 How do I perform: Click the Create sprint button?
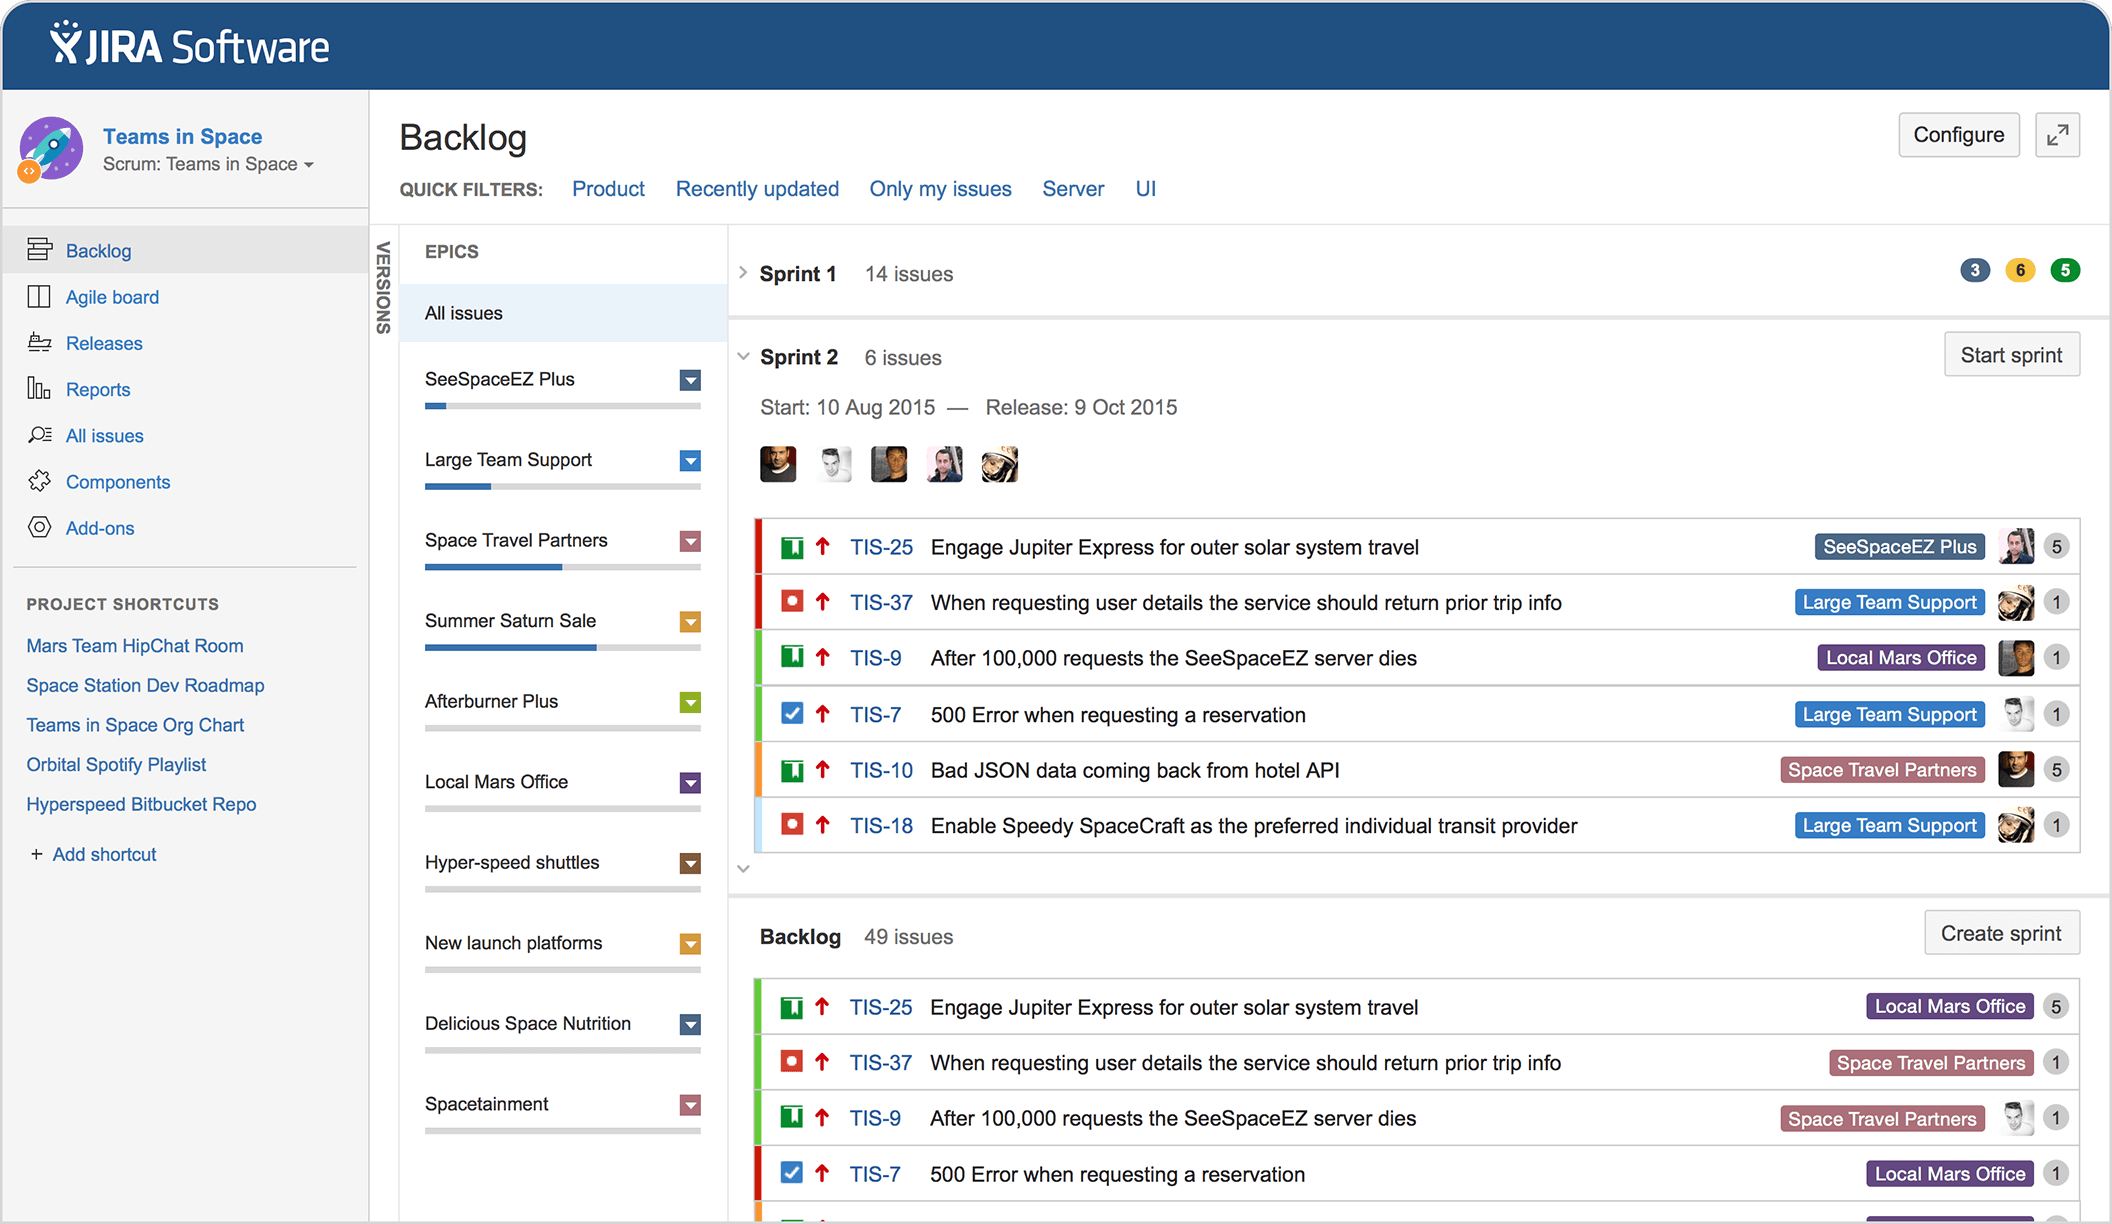(x=2000, y=935)
